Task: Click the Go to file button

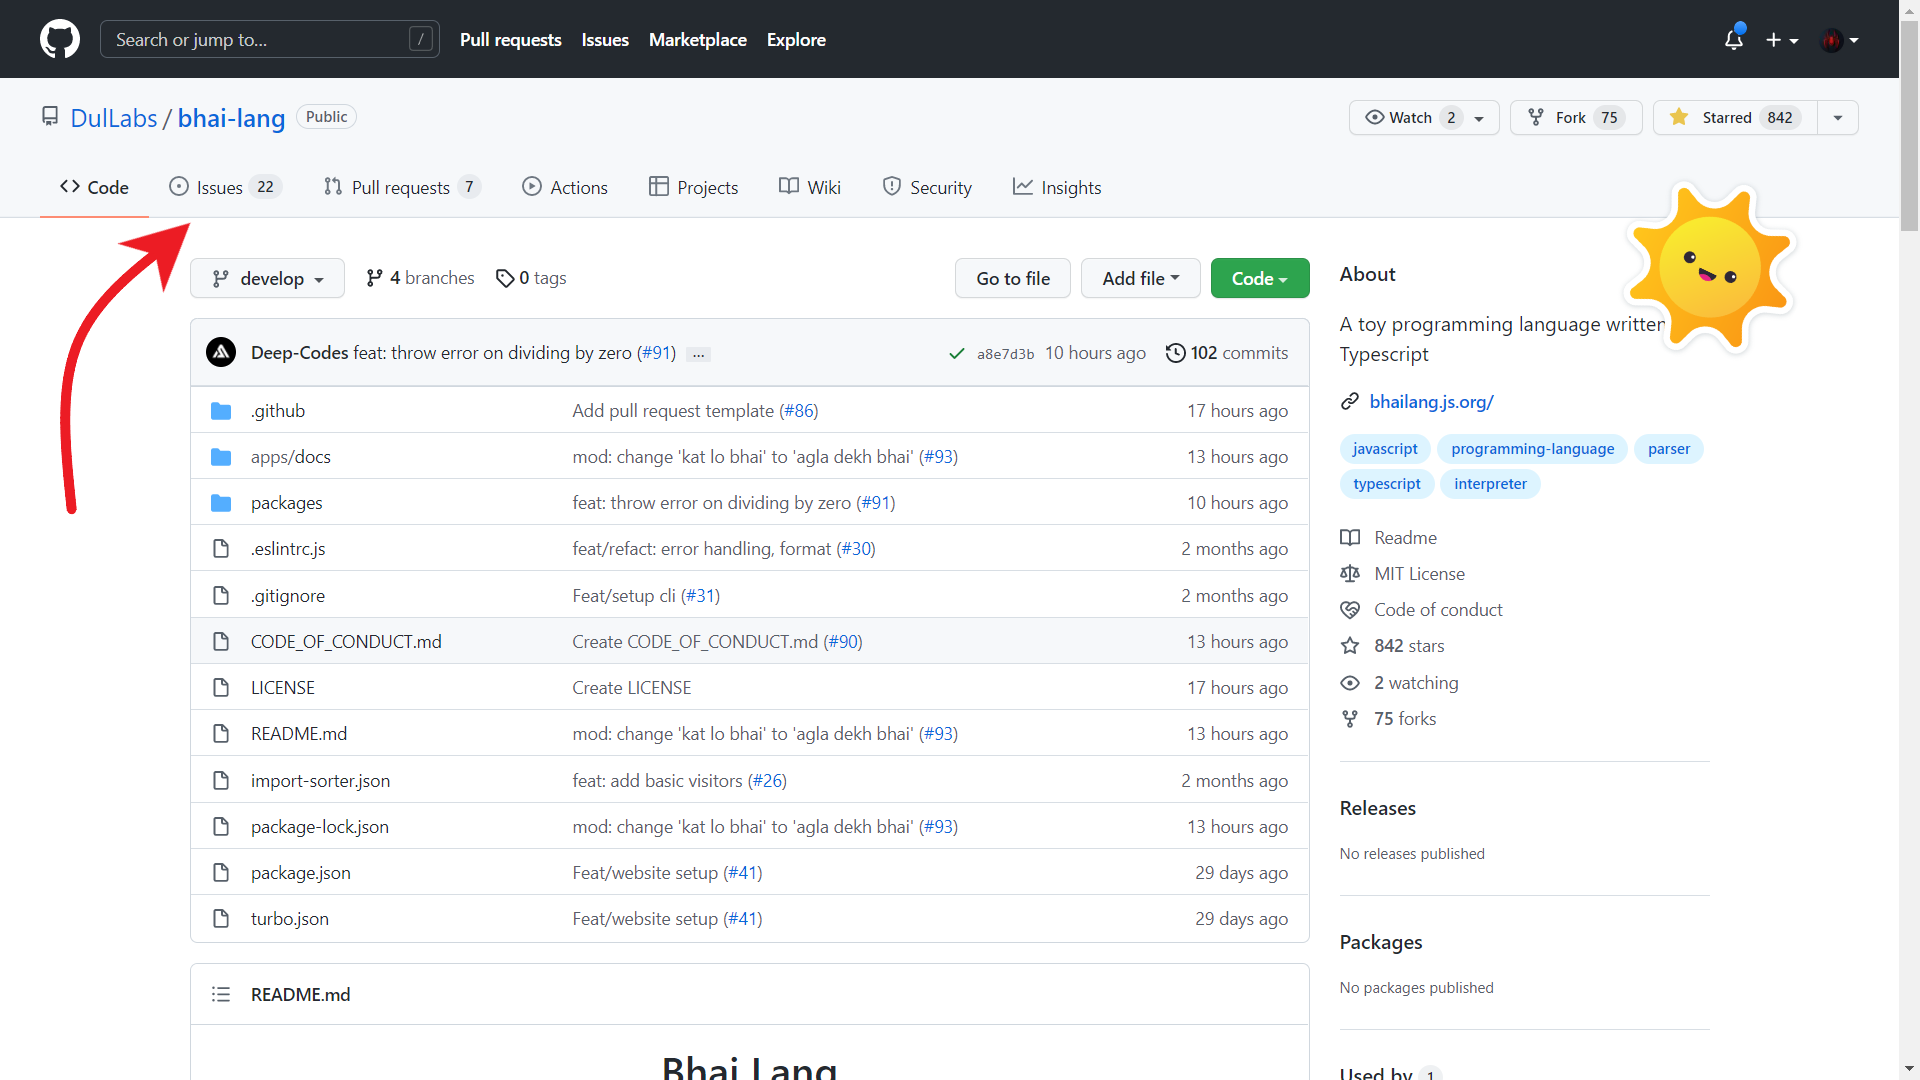Action: point(1013,278)
